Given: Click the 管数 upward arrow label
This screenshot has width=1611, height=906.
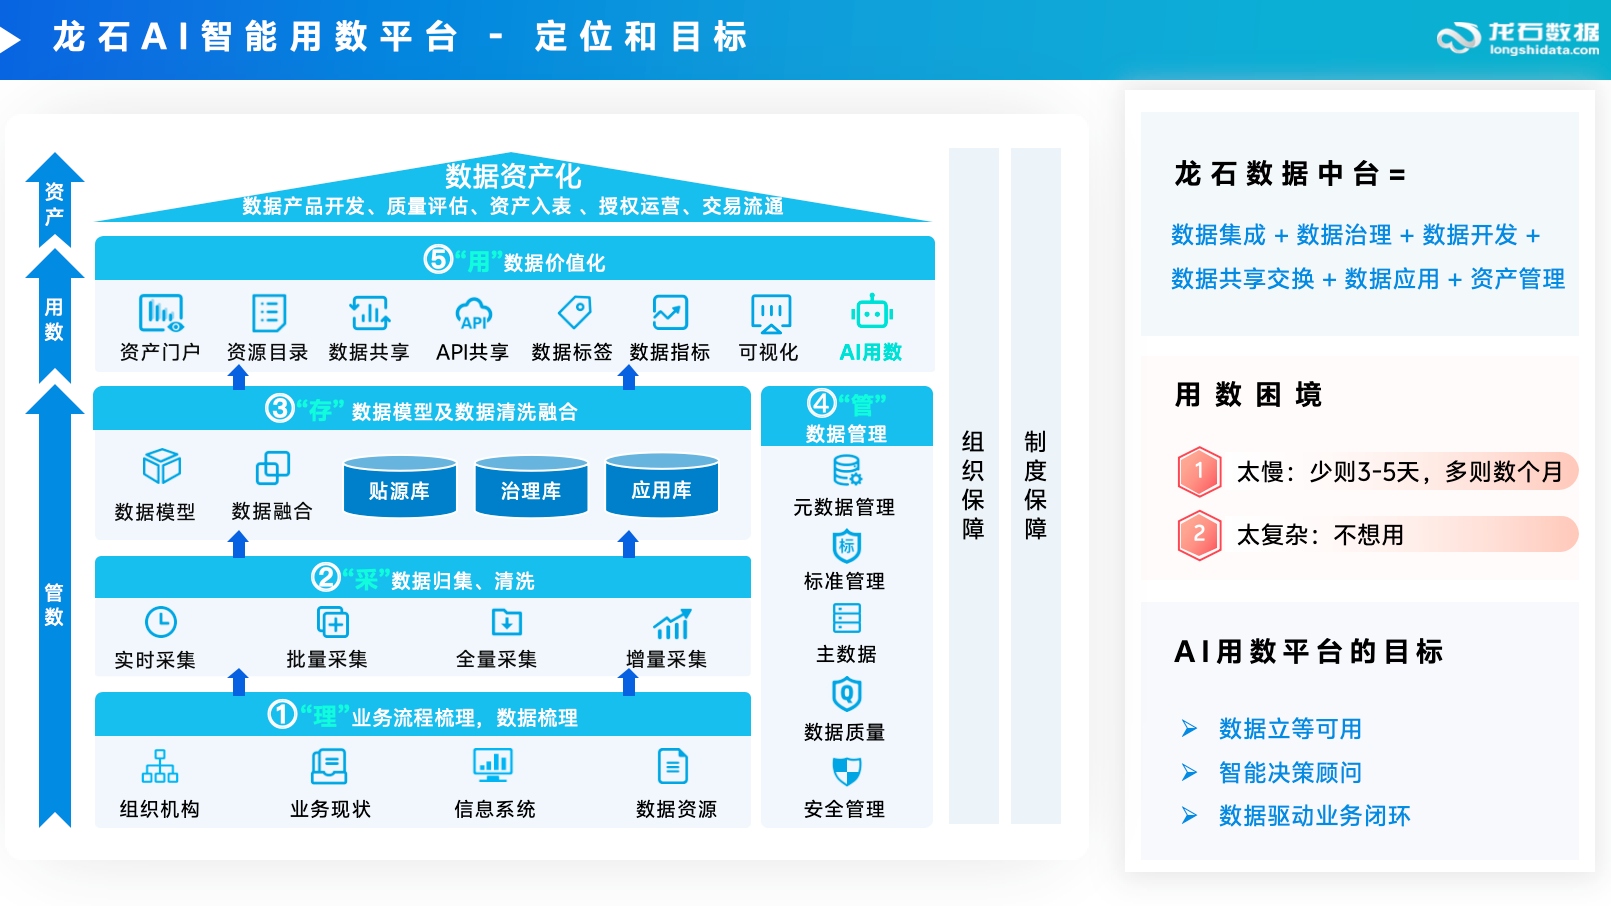Looking at the screenshot, I should (x=54, y=605).
